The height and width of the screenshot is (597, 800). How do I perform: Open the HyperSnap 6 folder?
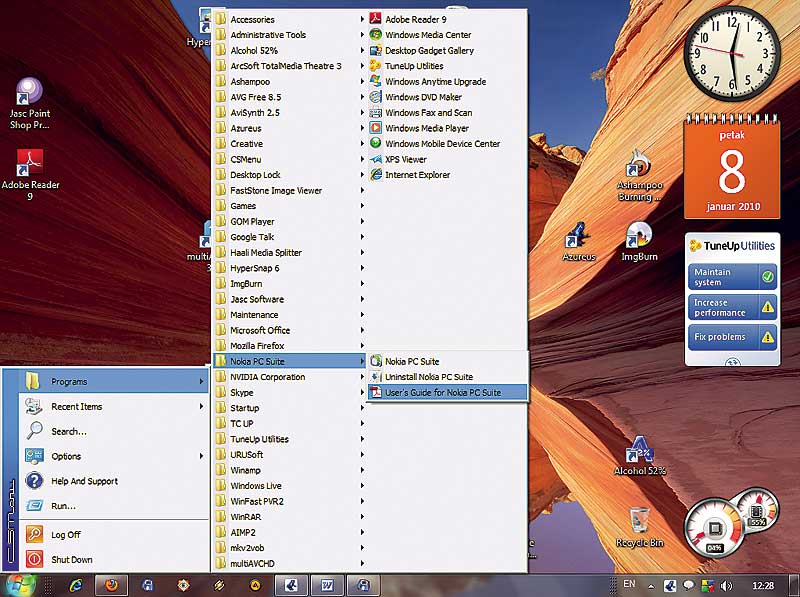coord(290,268)
